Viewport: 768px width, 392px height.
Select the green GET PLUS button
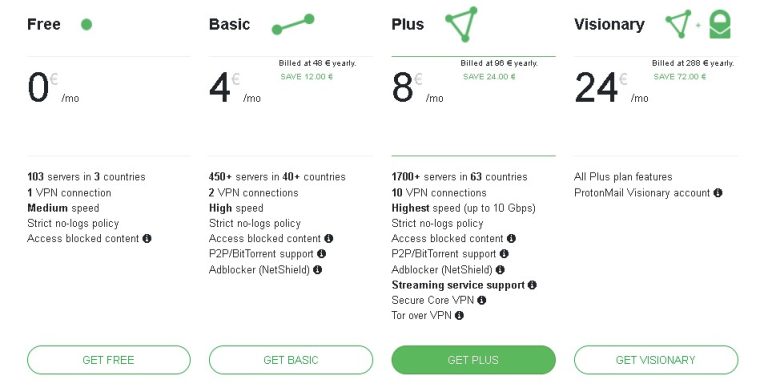point(473,360)
